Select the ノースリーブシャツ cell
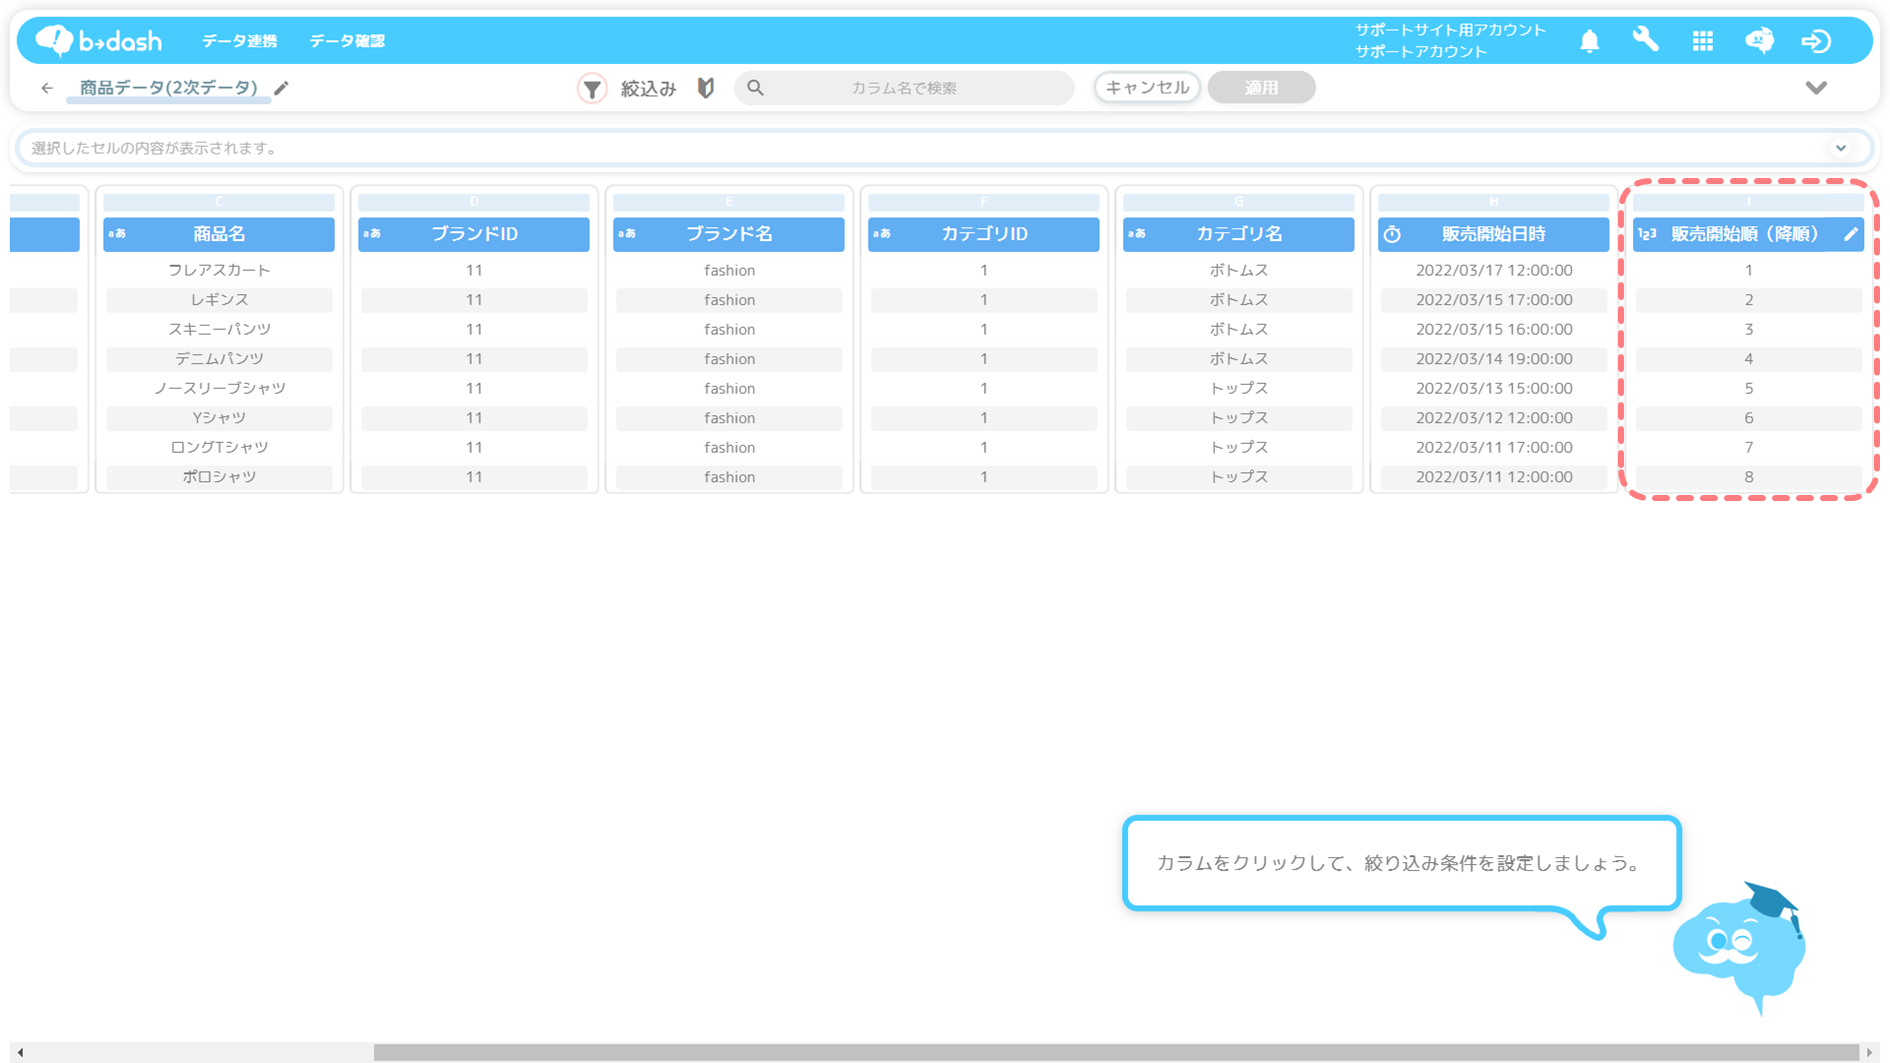Viewport: 1890px width, 1063px height. point(219,388)
